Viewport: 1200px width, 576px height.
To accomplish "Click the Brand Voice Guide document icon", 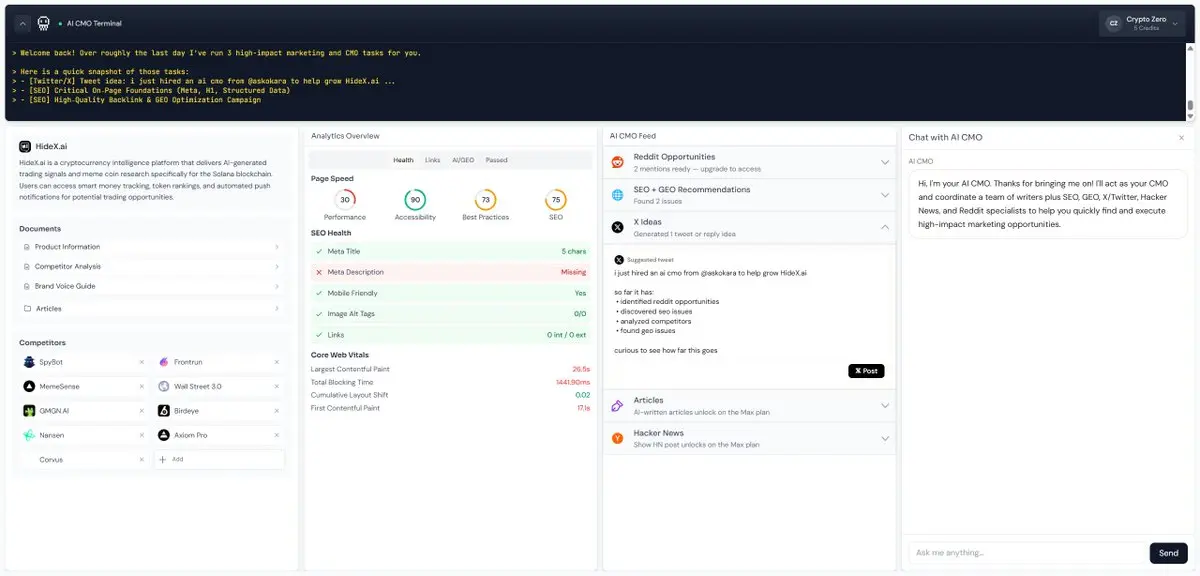I will point(26,287).
